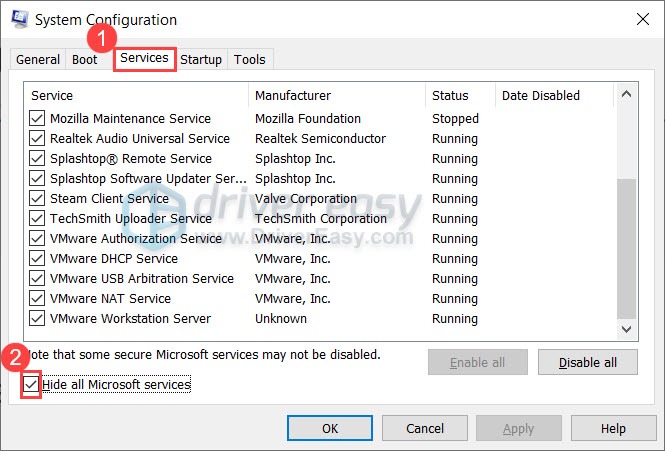The image size is (665, 451).
Task: Switch to the General tab
Action: point(38,60)
